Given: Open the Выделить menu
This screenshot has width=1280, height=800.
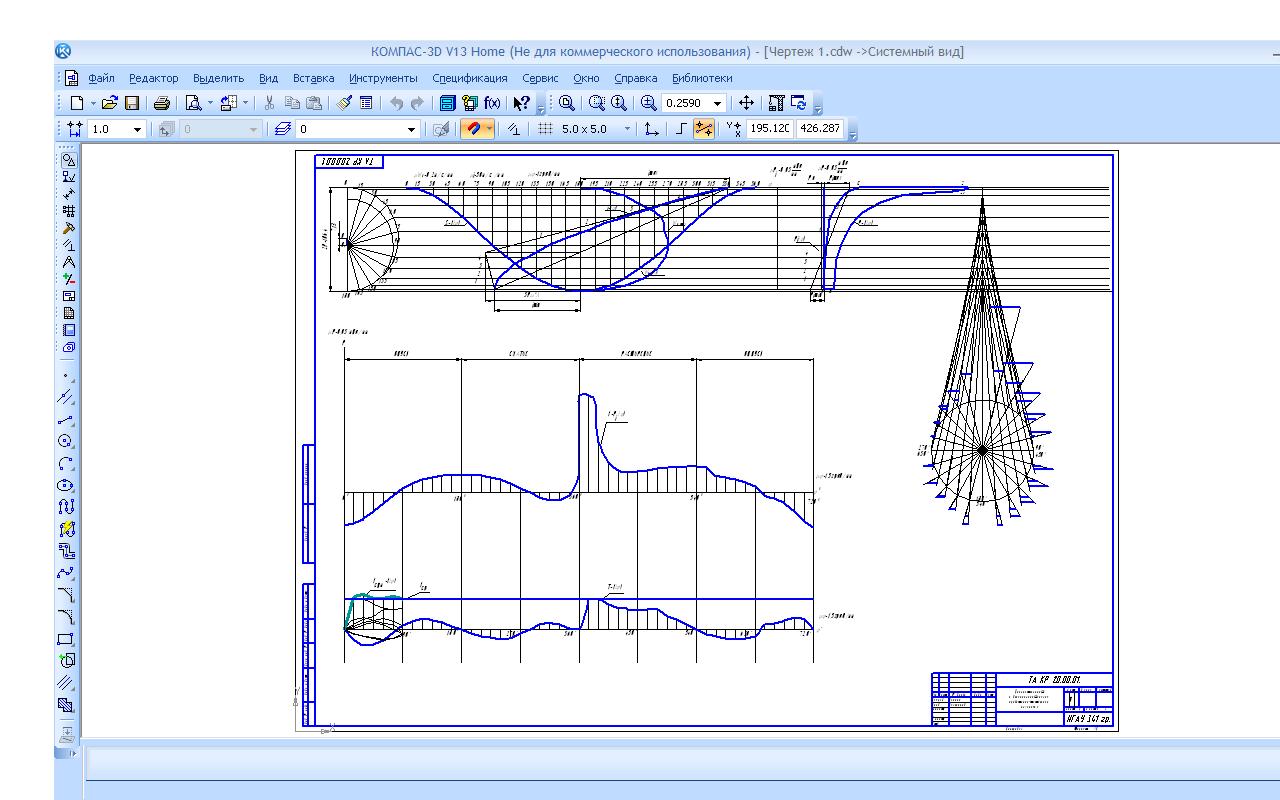Looking at the screenshot, I should click(218, 78).
